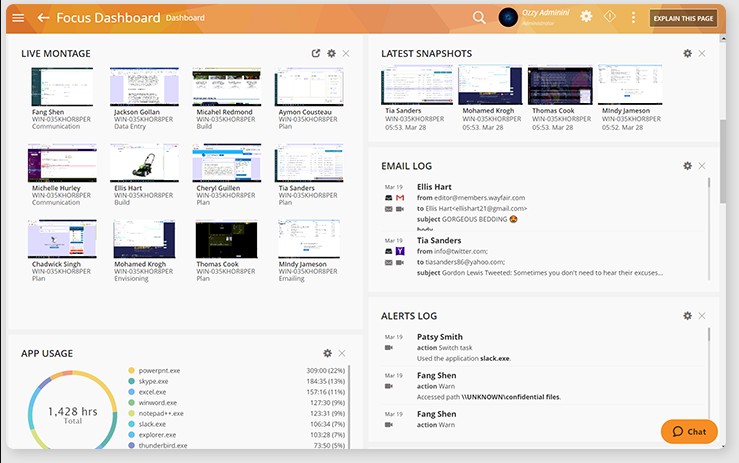Click the Explain This Page button
739x463 pixels.
coord(683,18)
